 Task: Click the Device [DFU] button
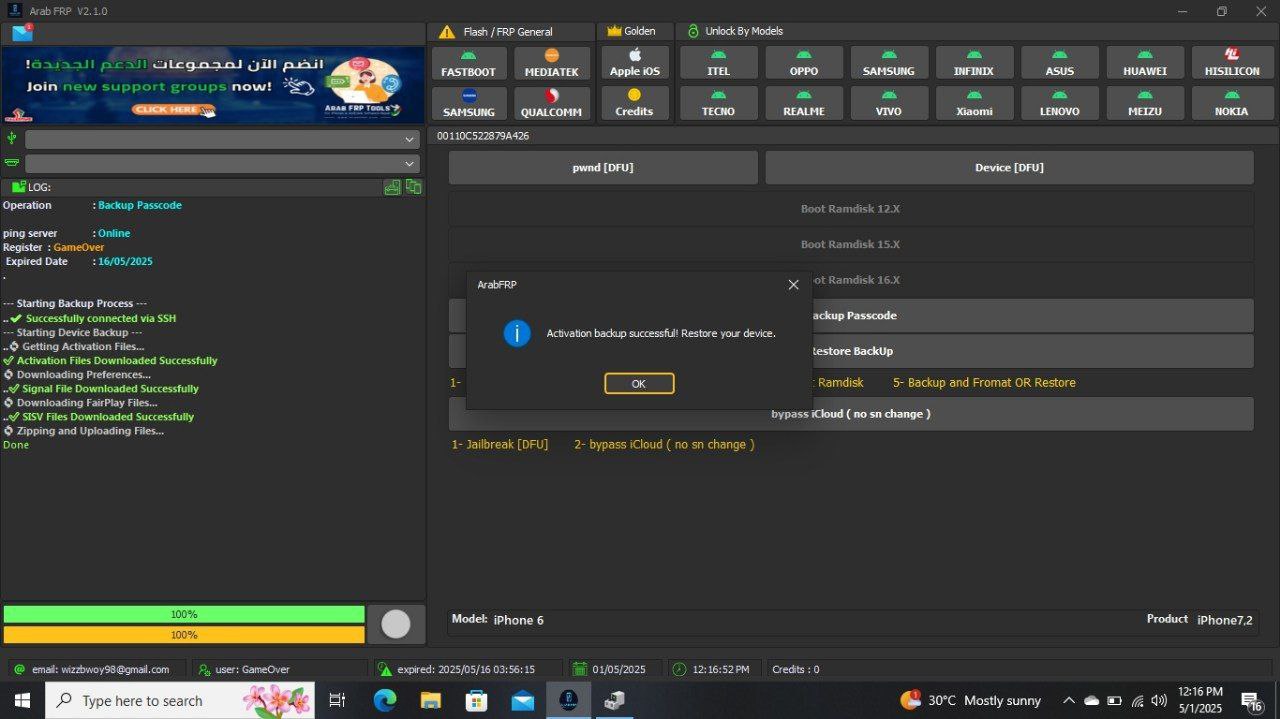(x=1009, y=168)
